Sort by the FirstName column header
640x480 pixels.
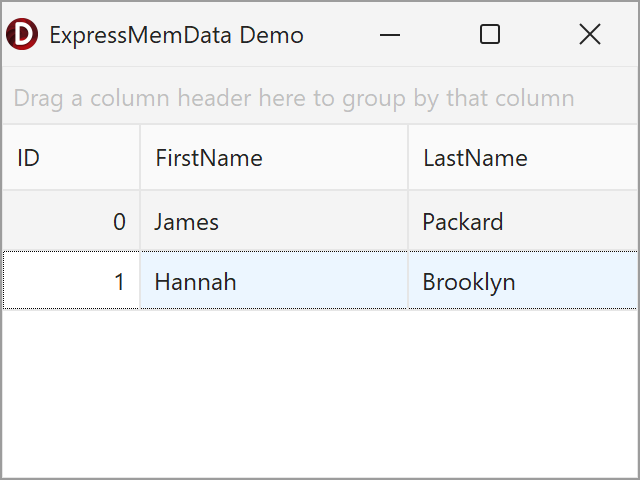pos(274,158)
